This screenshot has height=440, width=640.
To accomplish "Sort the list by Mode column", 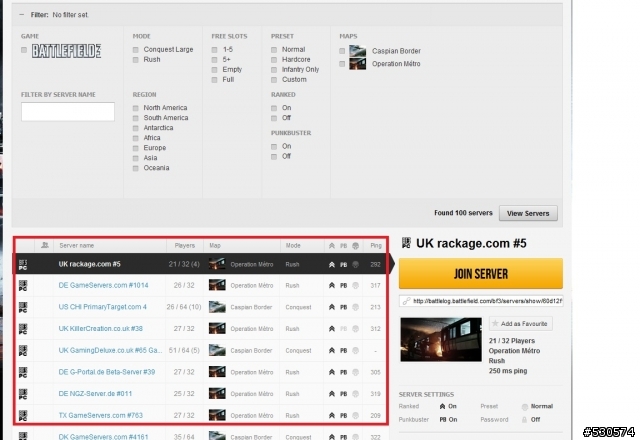I will [x=293, y=245].
